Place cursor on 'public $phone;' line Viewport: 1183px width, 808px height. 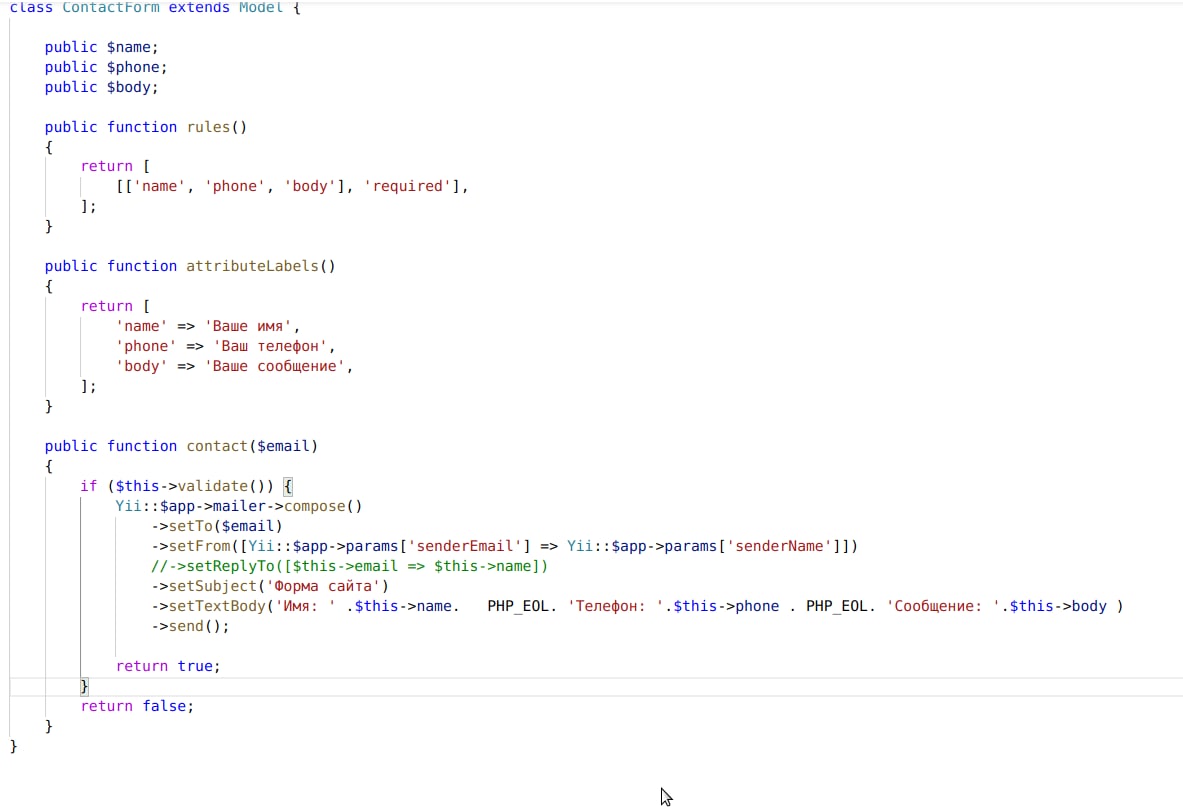(106, 67)
